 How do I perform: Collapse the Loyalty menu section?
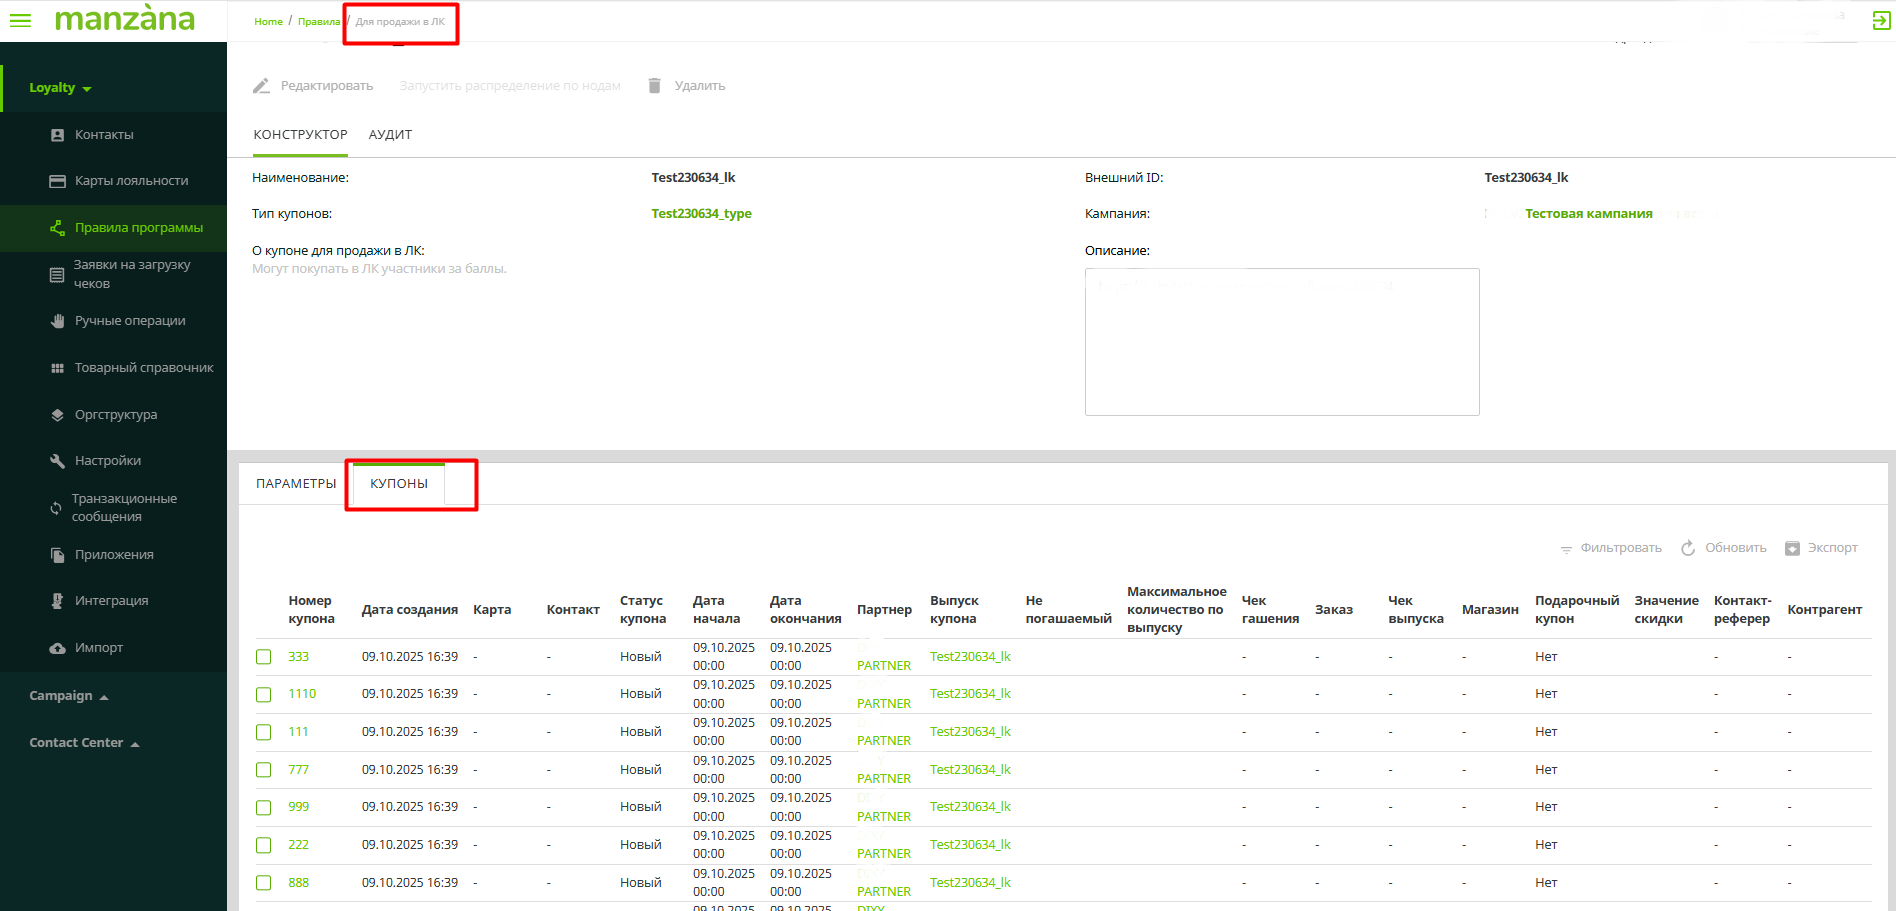point(60,88)
